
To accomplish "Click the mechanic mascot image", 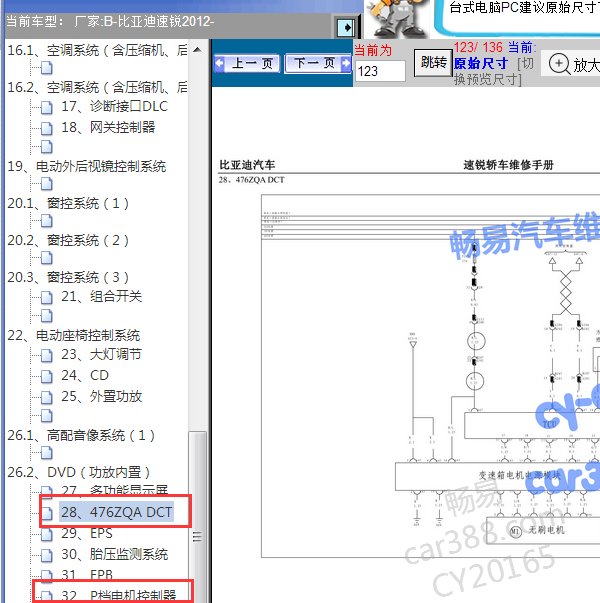I will click(399, 18).
